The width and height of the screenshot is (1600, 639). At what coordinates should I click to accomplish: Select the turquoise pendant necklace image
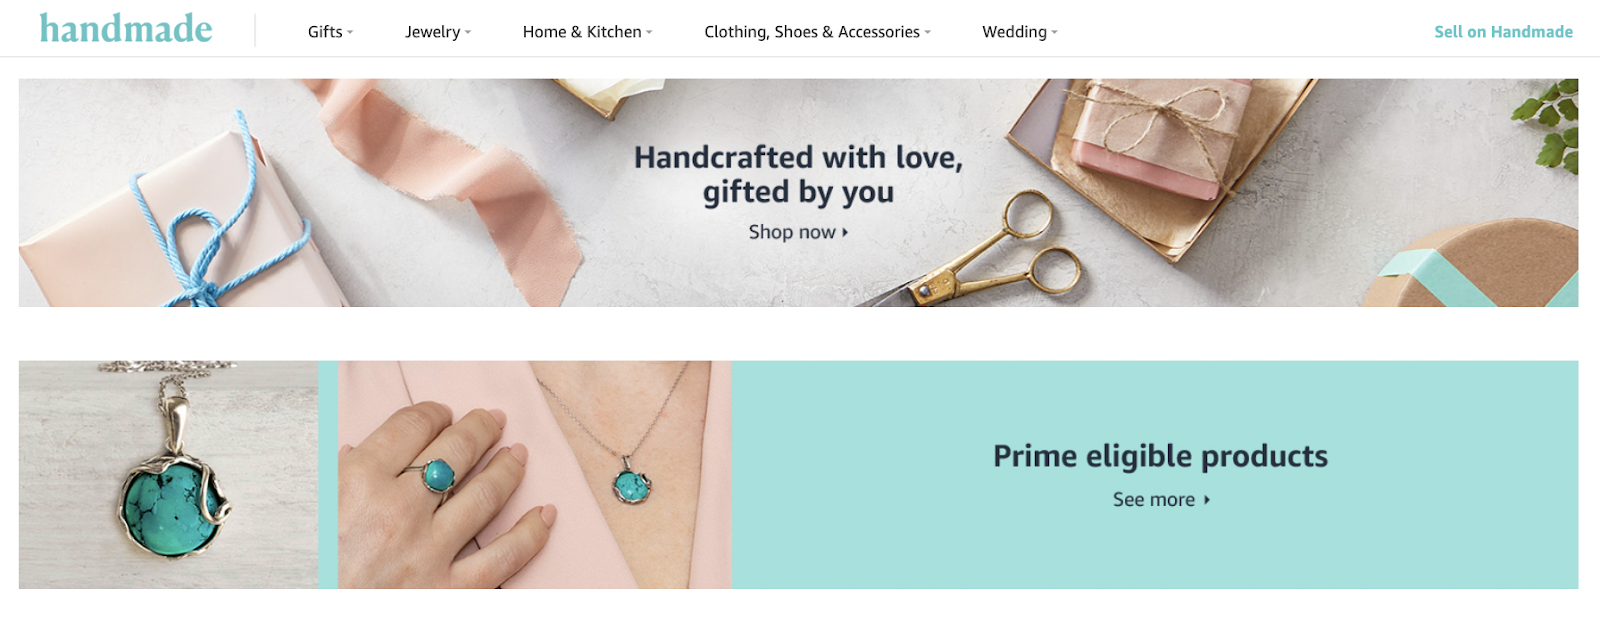pyautogui.click(x=168, y=474)
